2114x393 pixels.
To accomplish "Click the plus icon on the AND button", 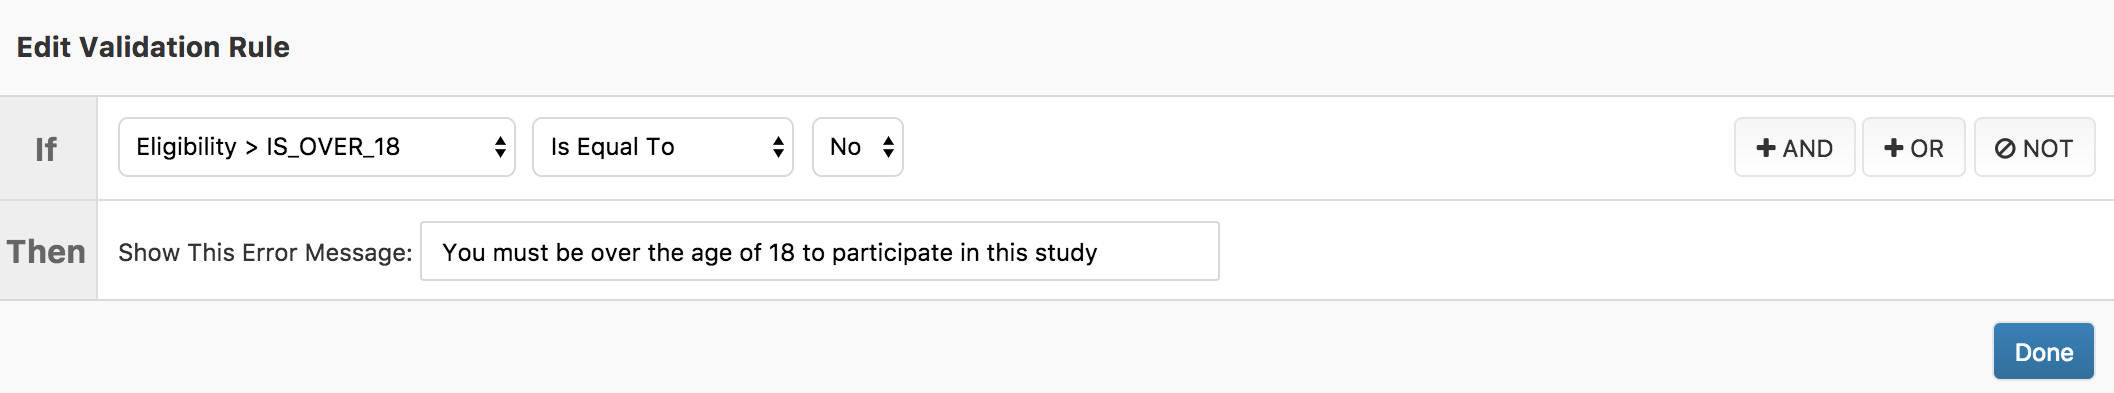I will pyautogui.click(x=1766, y=148).
